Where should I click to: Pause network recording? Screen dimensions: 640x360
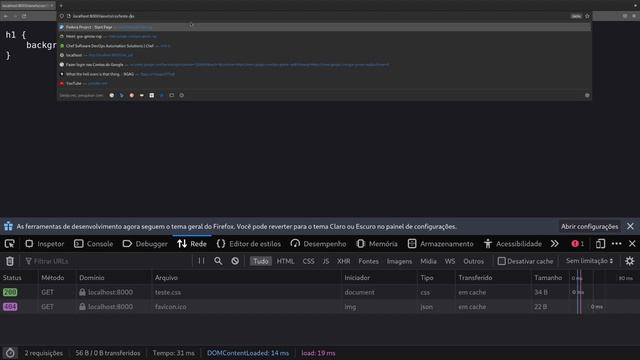(x=201, y=261)
